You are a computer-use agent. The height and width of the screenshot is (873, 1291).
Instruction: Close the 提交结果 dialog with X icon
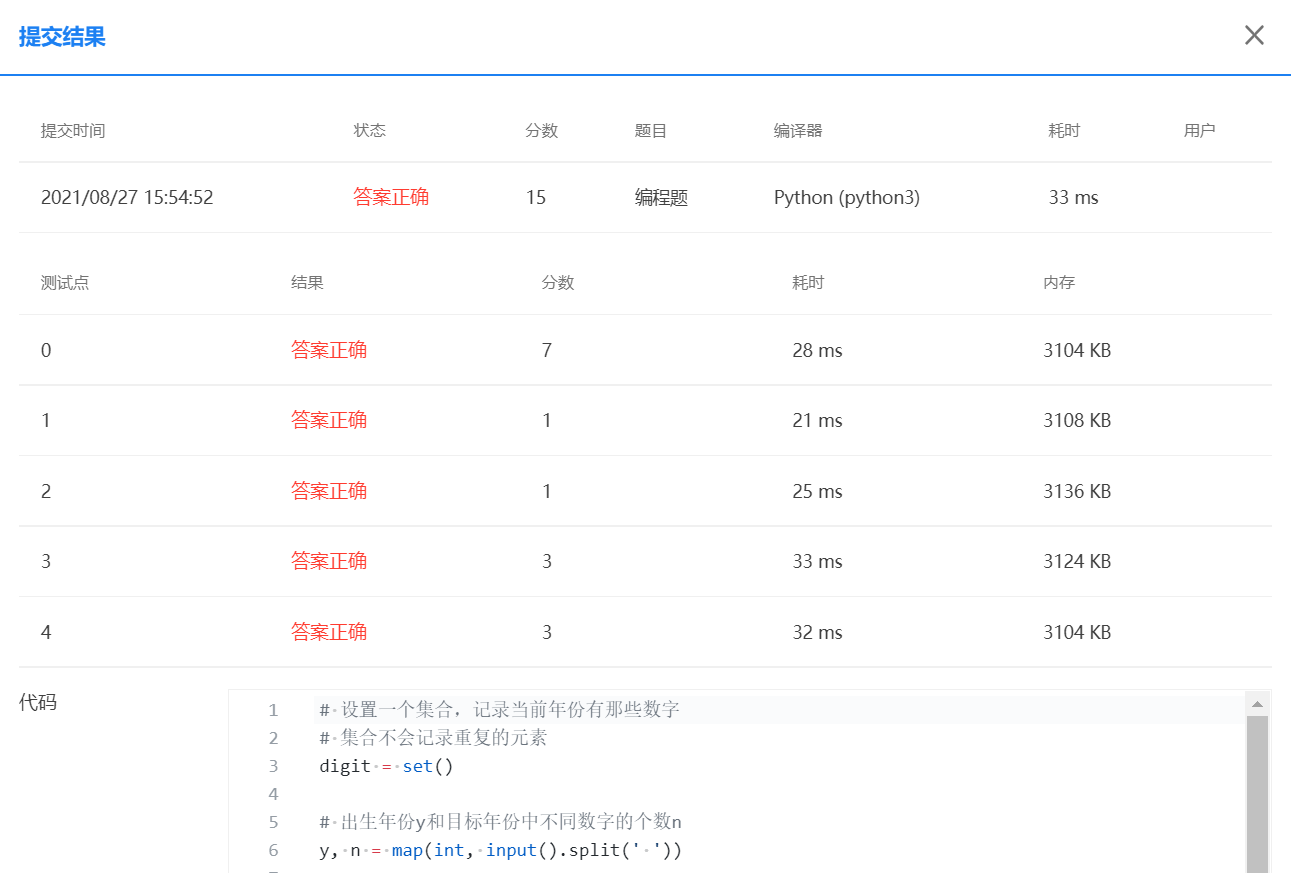tap(1254, 35)
